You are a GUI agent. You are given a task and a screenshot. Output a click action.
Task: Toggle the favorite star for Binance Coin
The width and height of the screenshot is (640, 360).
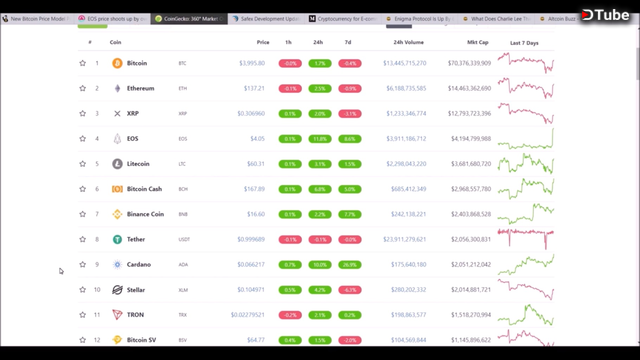click(x=82, y=214)
